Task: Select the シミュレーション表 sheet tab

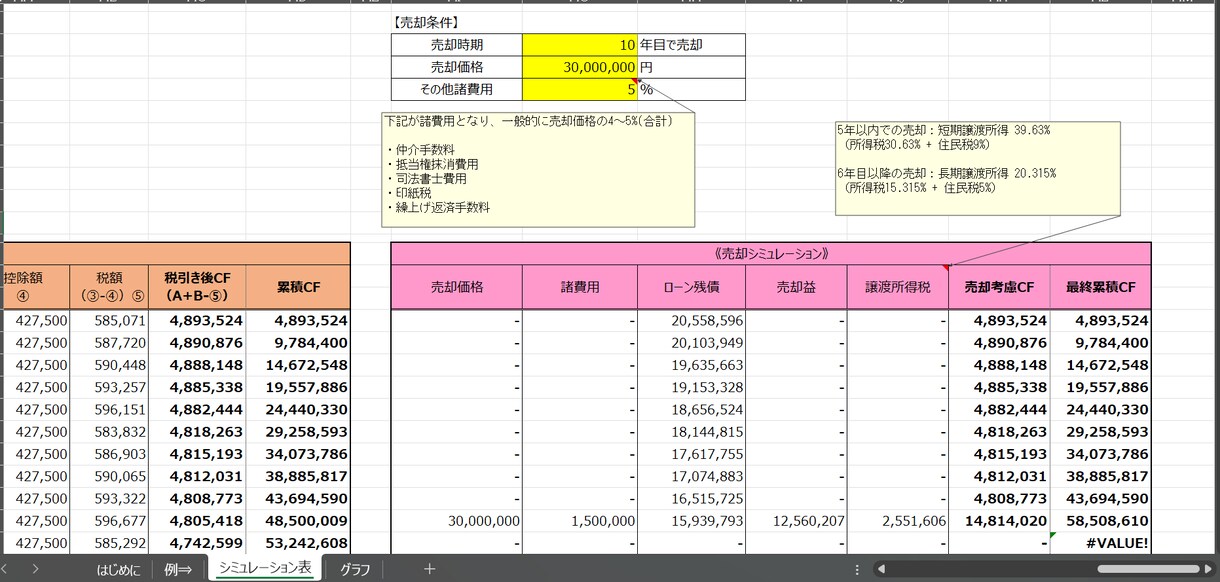Action: pyautogui.click(x=265, y=568)
